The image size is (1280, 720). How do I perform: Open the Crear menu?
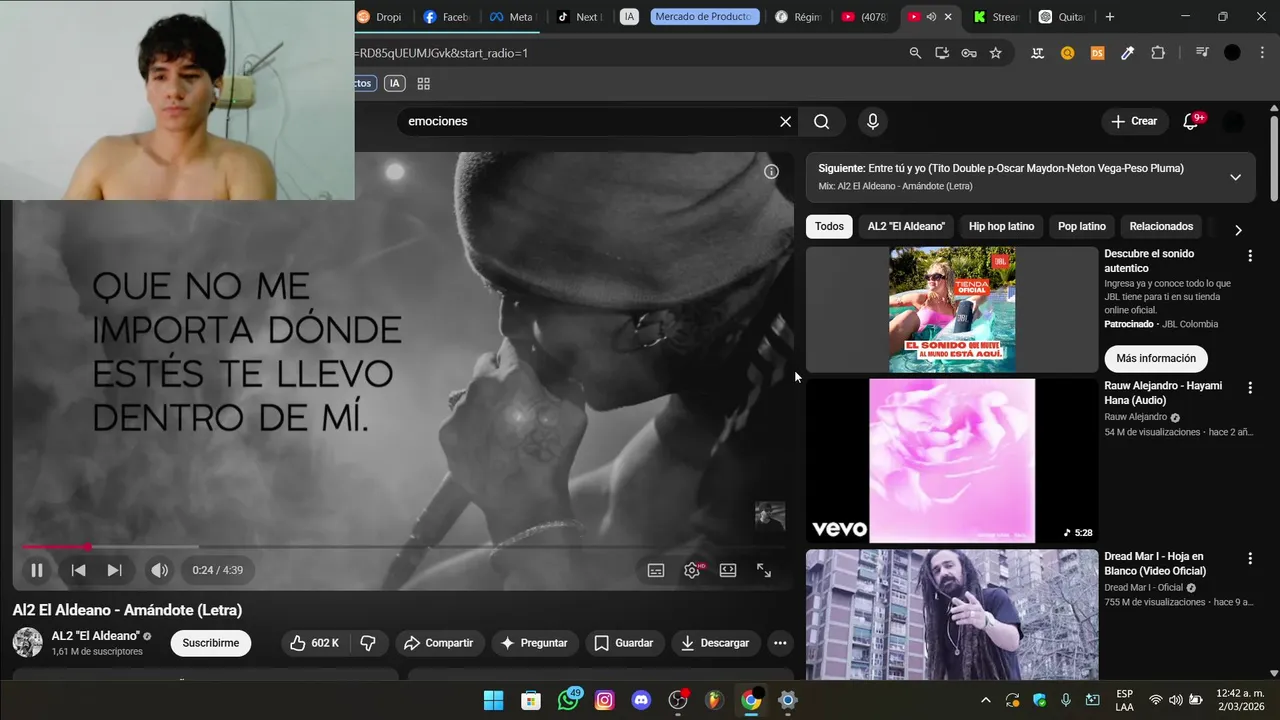tap(1134, 121)
